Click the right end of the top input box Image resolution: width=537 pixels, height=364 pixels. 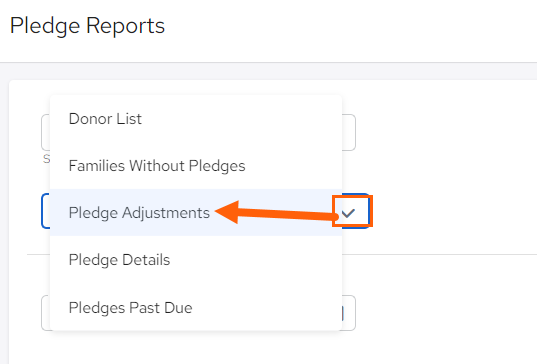(x=349, y=133)
